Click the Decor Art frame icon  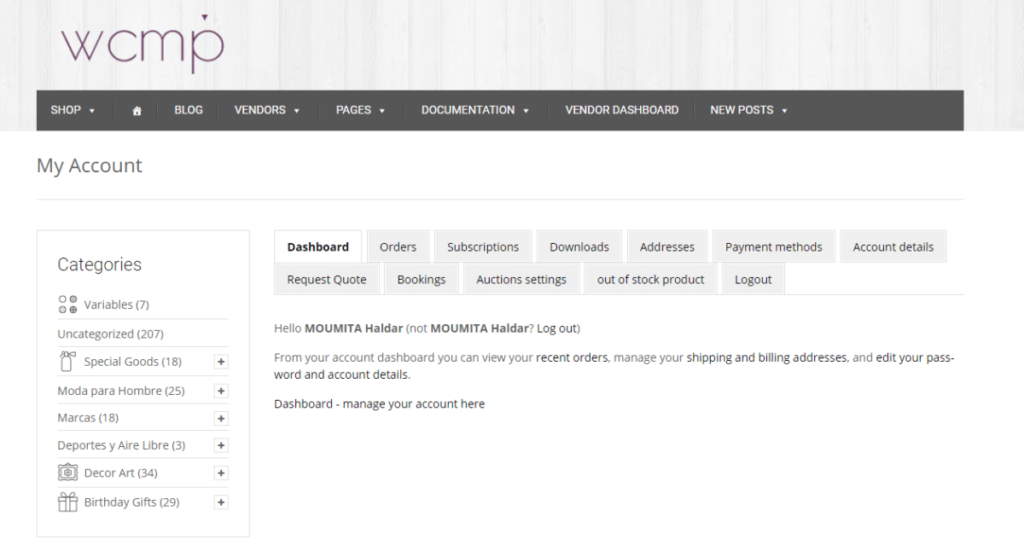[x=67, y=472]
